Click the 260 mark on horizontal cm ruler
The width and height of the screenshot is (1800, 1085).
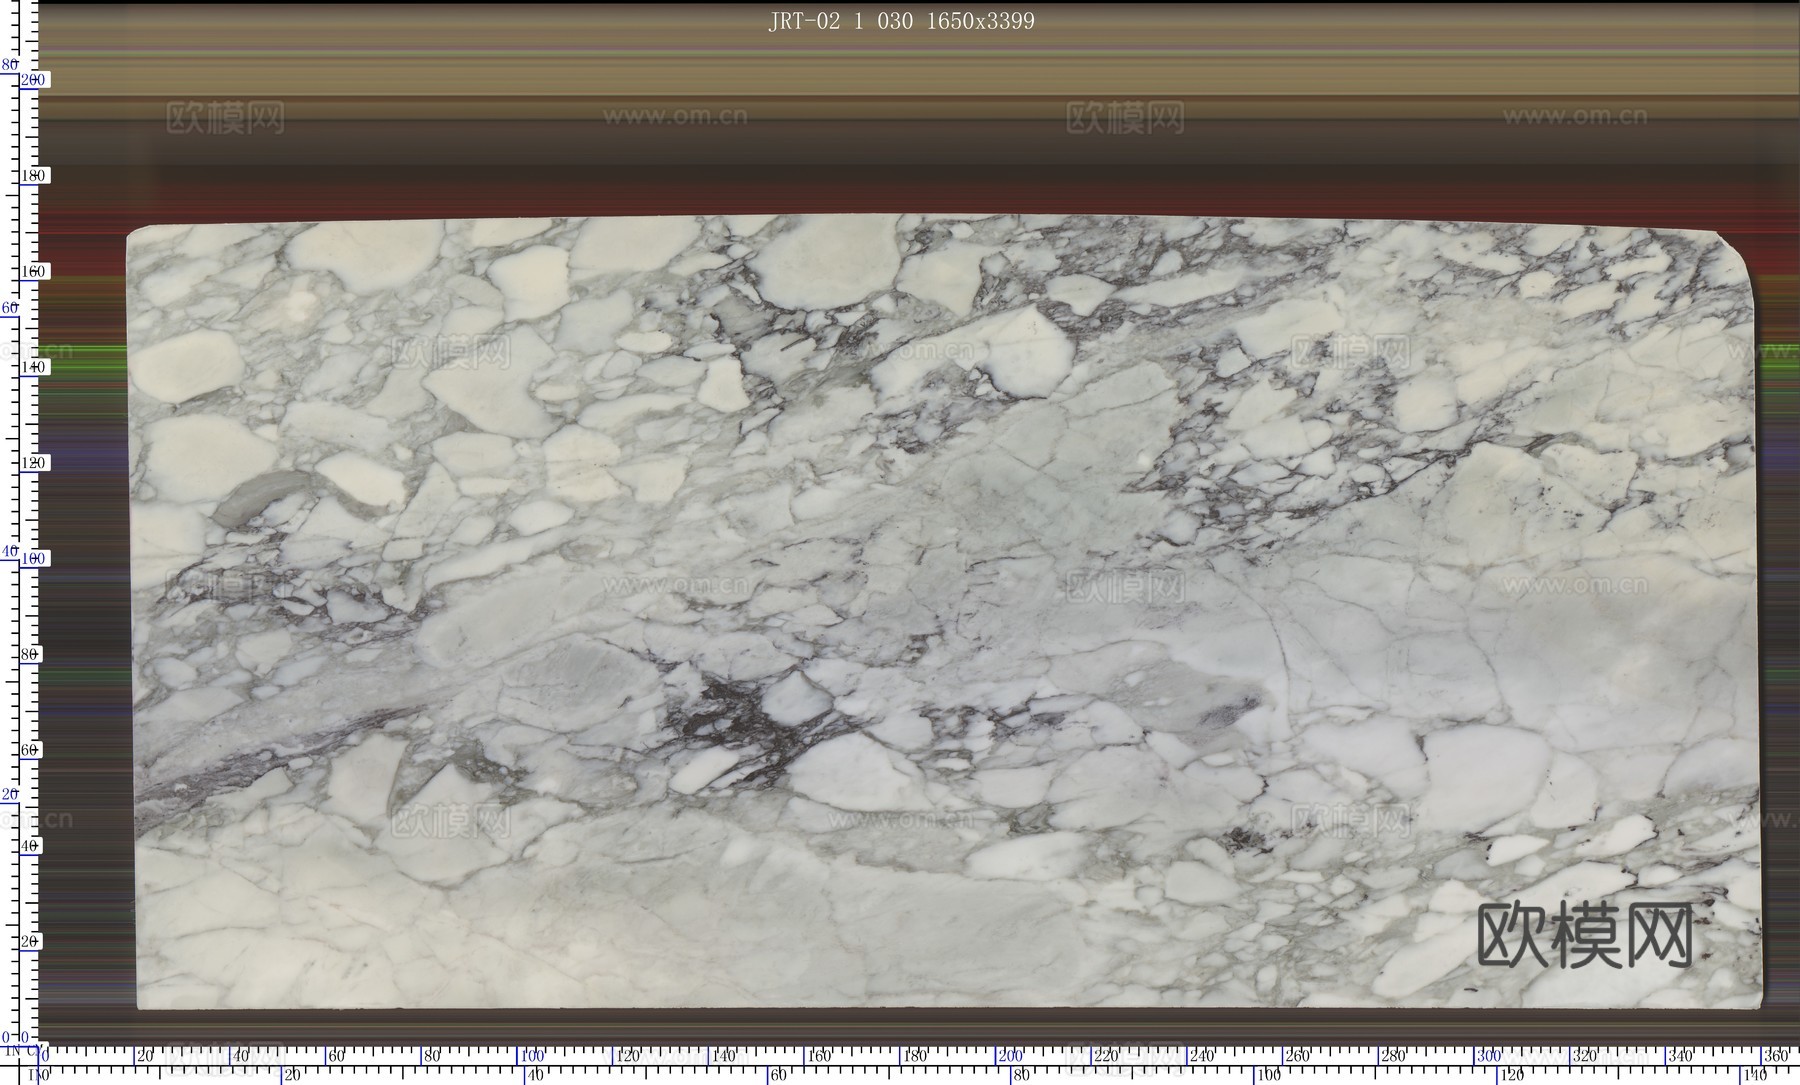pyautogui.click(x=1298, y=1056)
